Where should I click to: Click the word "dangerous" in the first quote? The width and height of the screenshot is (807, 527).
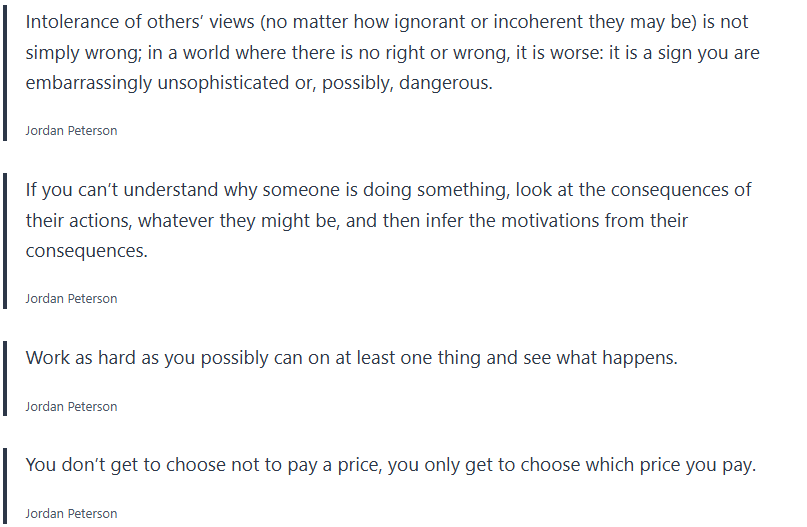(x=444, y=83)
